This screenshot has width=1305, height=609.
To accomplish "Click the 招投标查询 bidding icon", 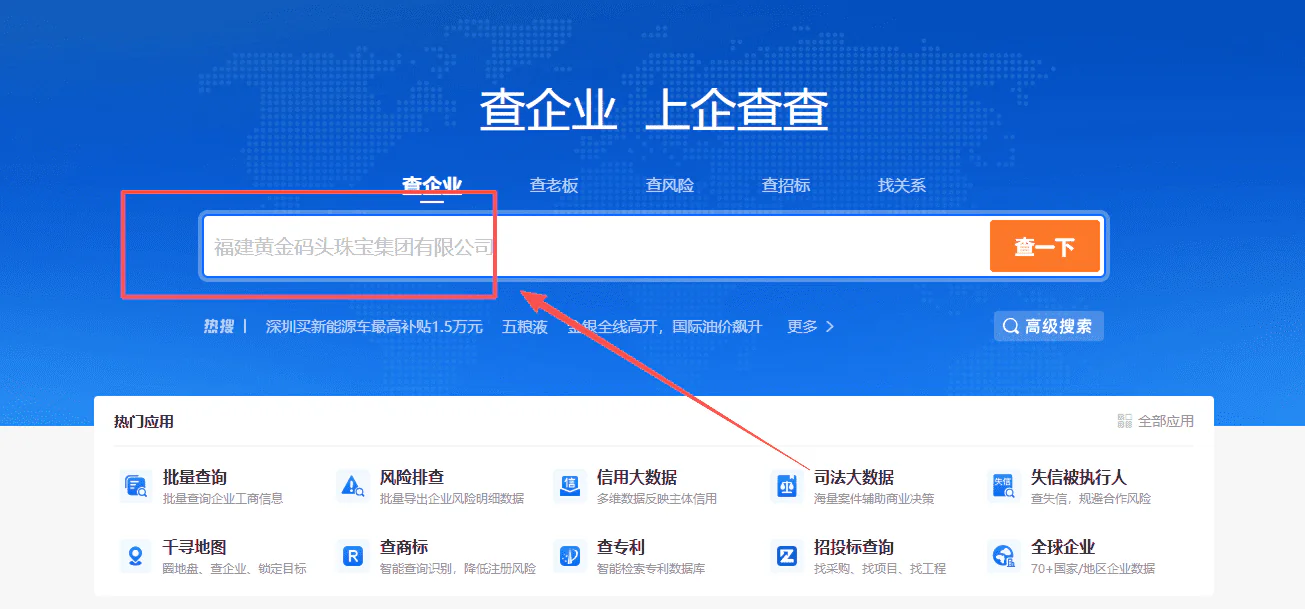I will click(x=786, y=556).
